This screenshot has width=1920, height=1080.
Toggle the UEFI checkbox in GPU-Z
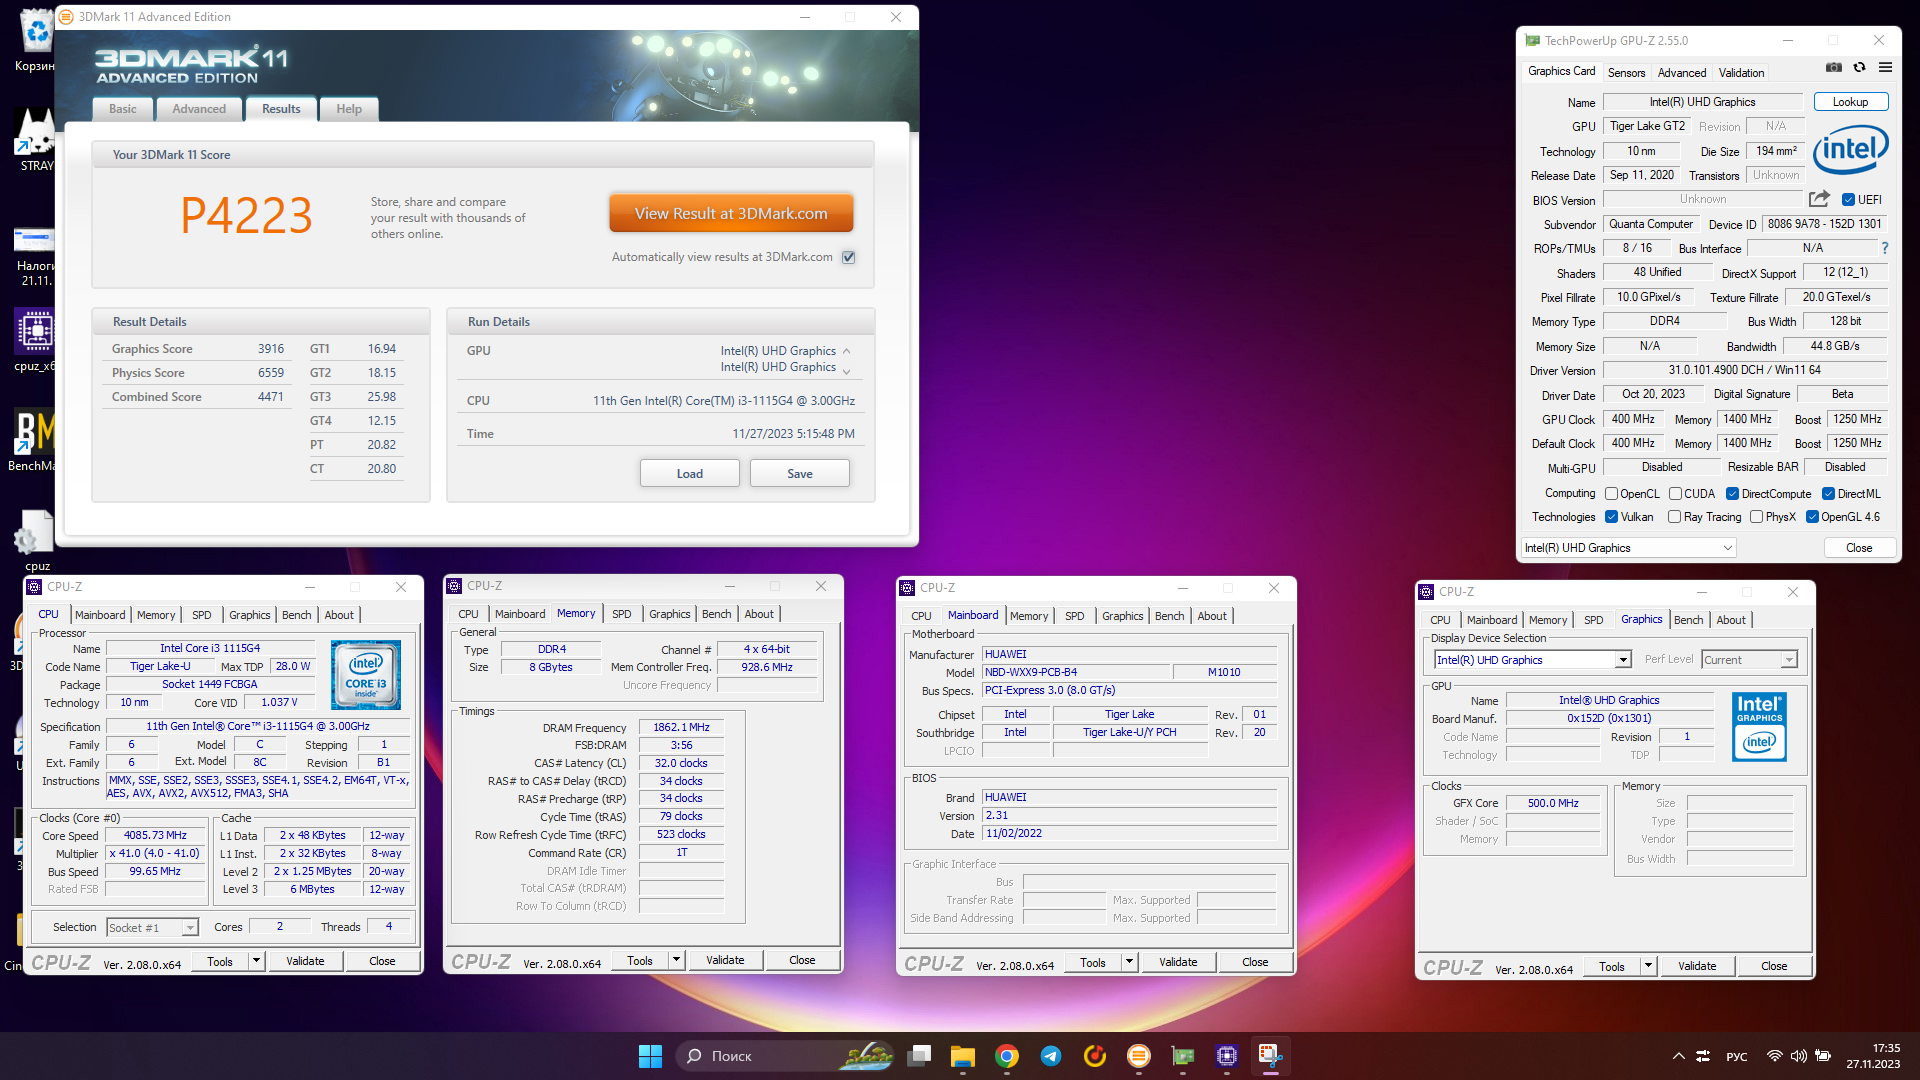(x=1848, y=199)
